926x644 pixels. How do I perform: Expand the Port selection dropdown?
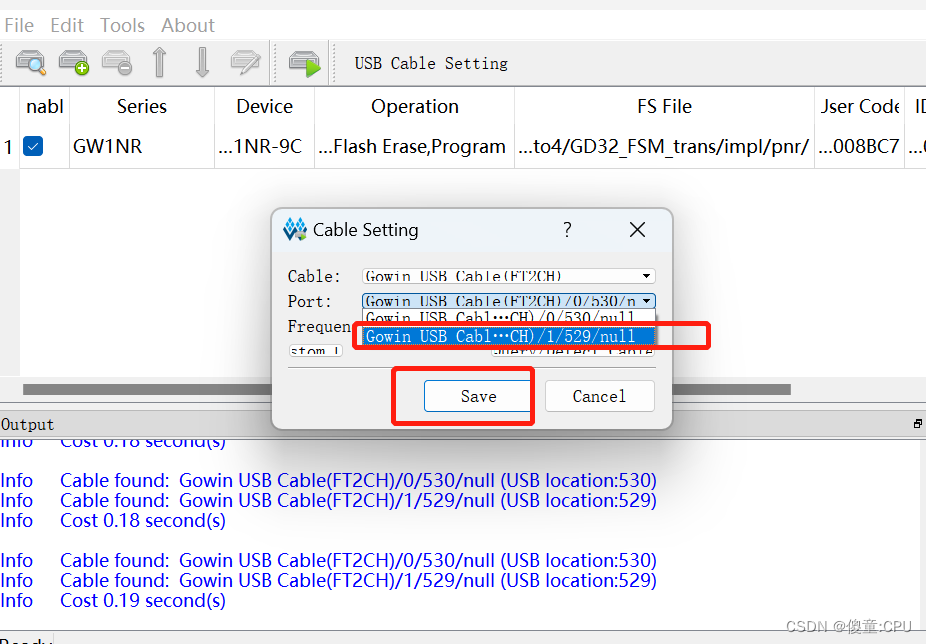coord(646,300)
